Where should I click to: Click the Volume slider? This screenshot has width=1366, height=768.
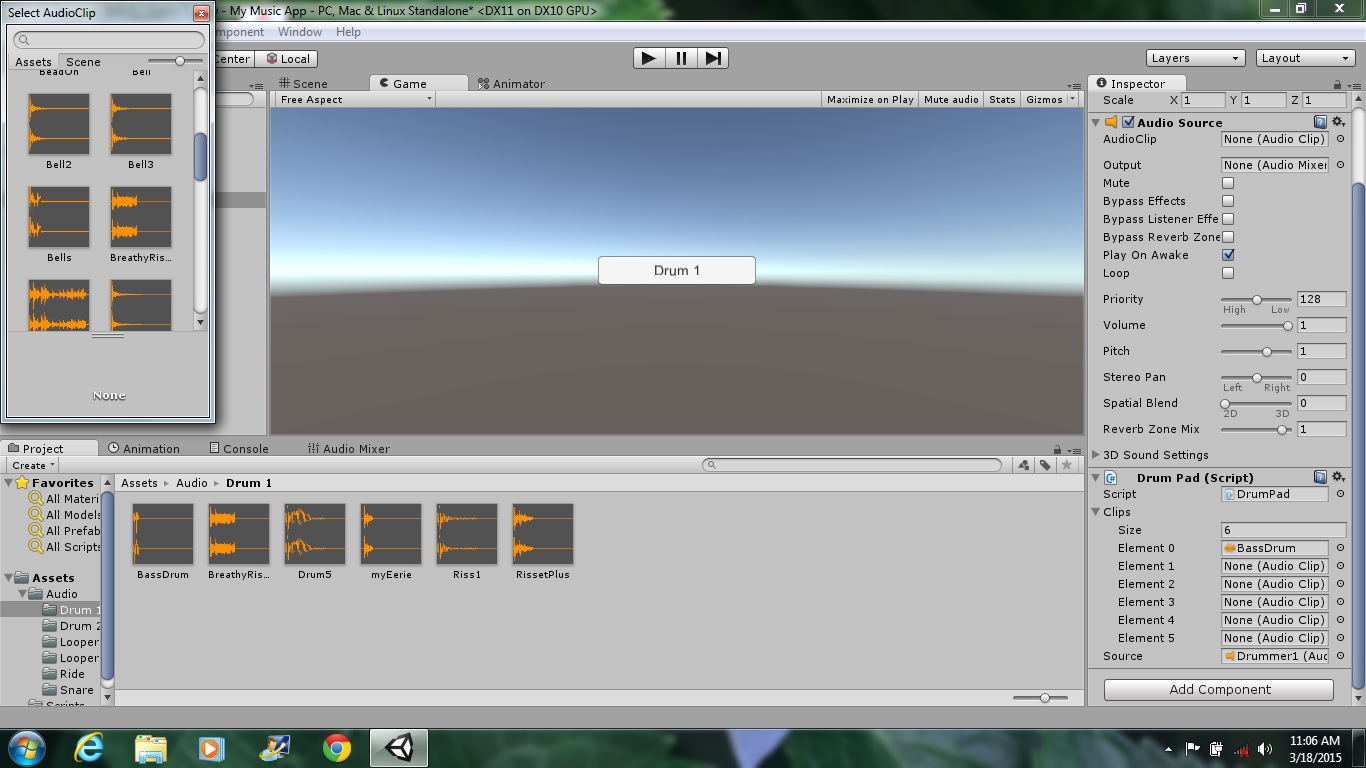pyautogui.click(x=1257, y=325)
